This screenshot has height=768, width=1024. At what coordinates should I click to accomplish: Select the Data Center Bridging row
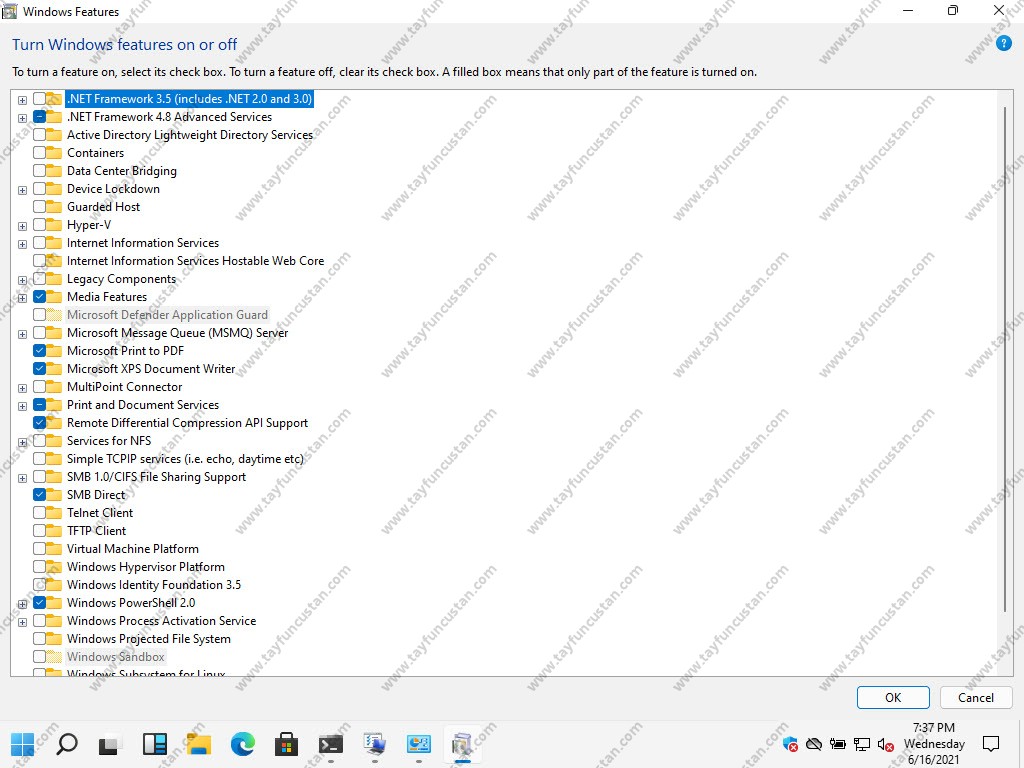[x=121, y=171]
